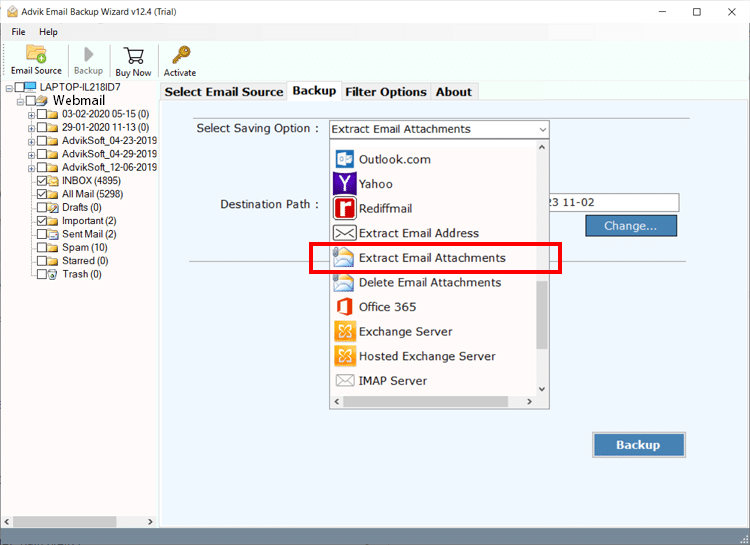This screenshot has width=750, height=545.
Task: Click the Trash bin icon
Action: tap(53, 275)
